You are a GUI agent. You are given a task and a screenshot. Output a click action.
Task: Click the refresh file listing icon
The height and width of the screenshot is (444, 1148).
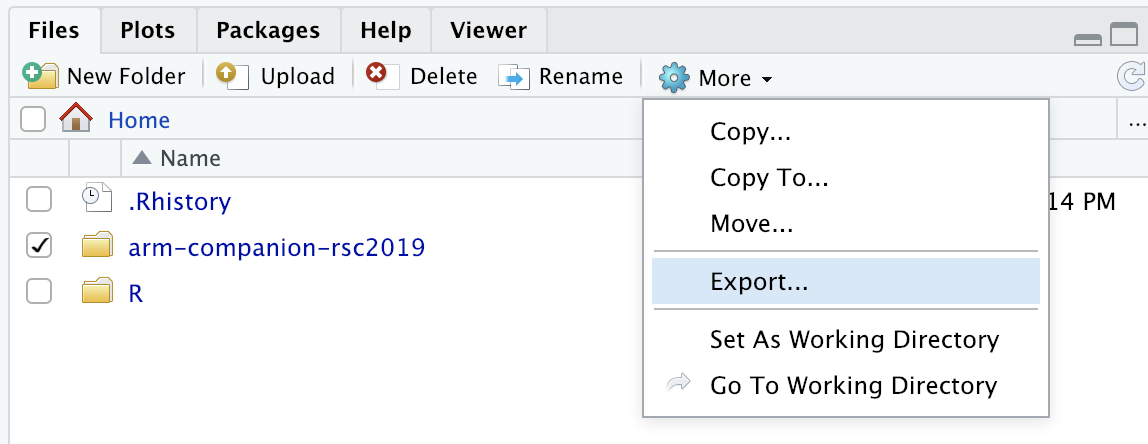1131,76
